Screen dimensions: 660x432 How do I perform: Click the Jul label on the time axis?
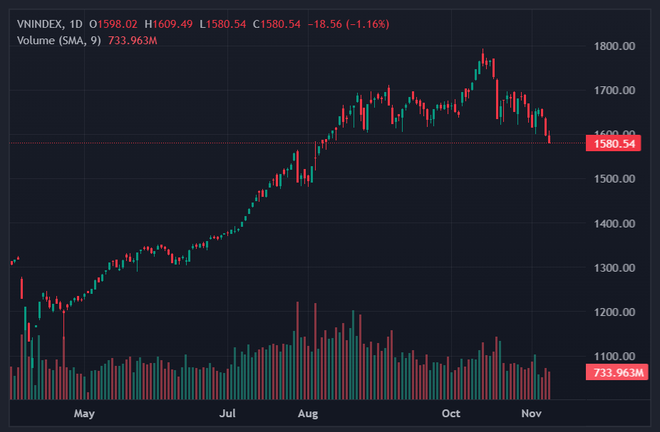[227, 412]
